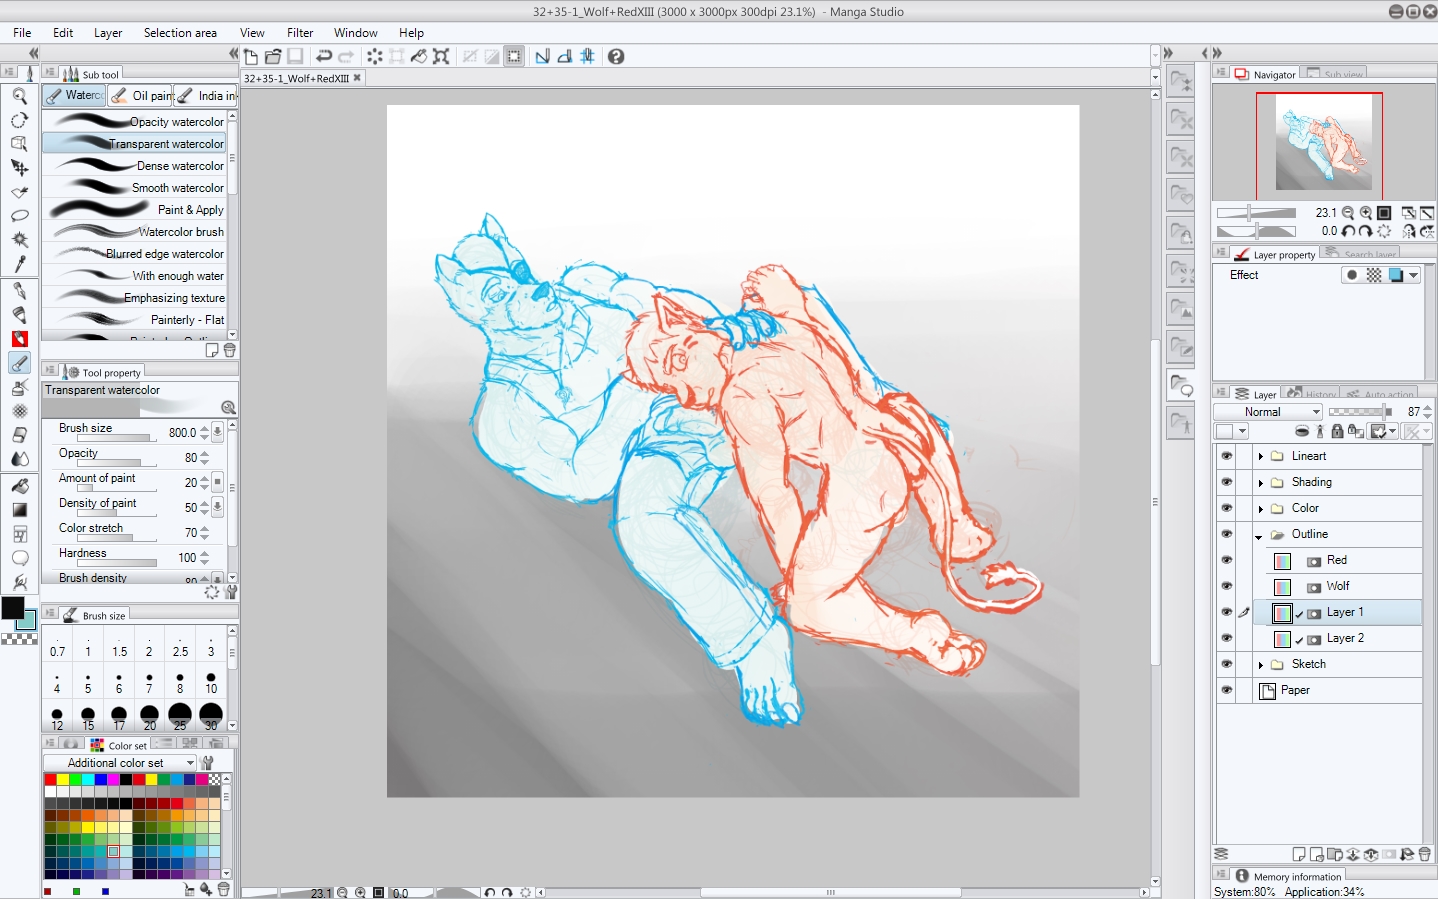The image size is (1438, 899).
Task: Pick the red swatch in color set
Action: (50, 780)
